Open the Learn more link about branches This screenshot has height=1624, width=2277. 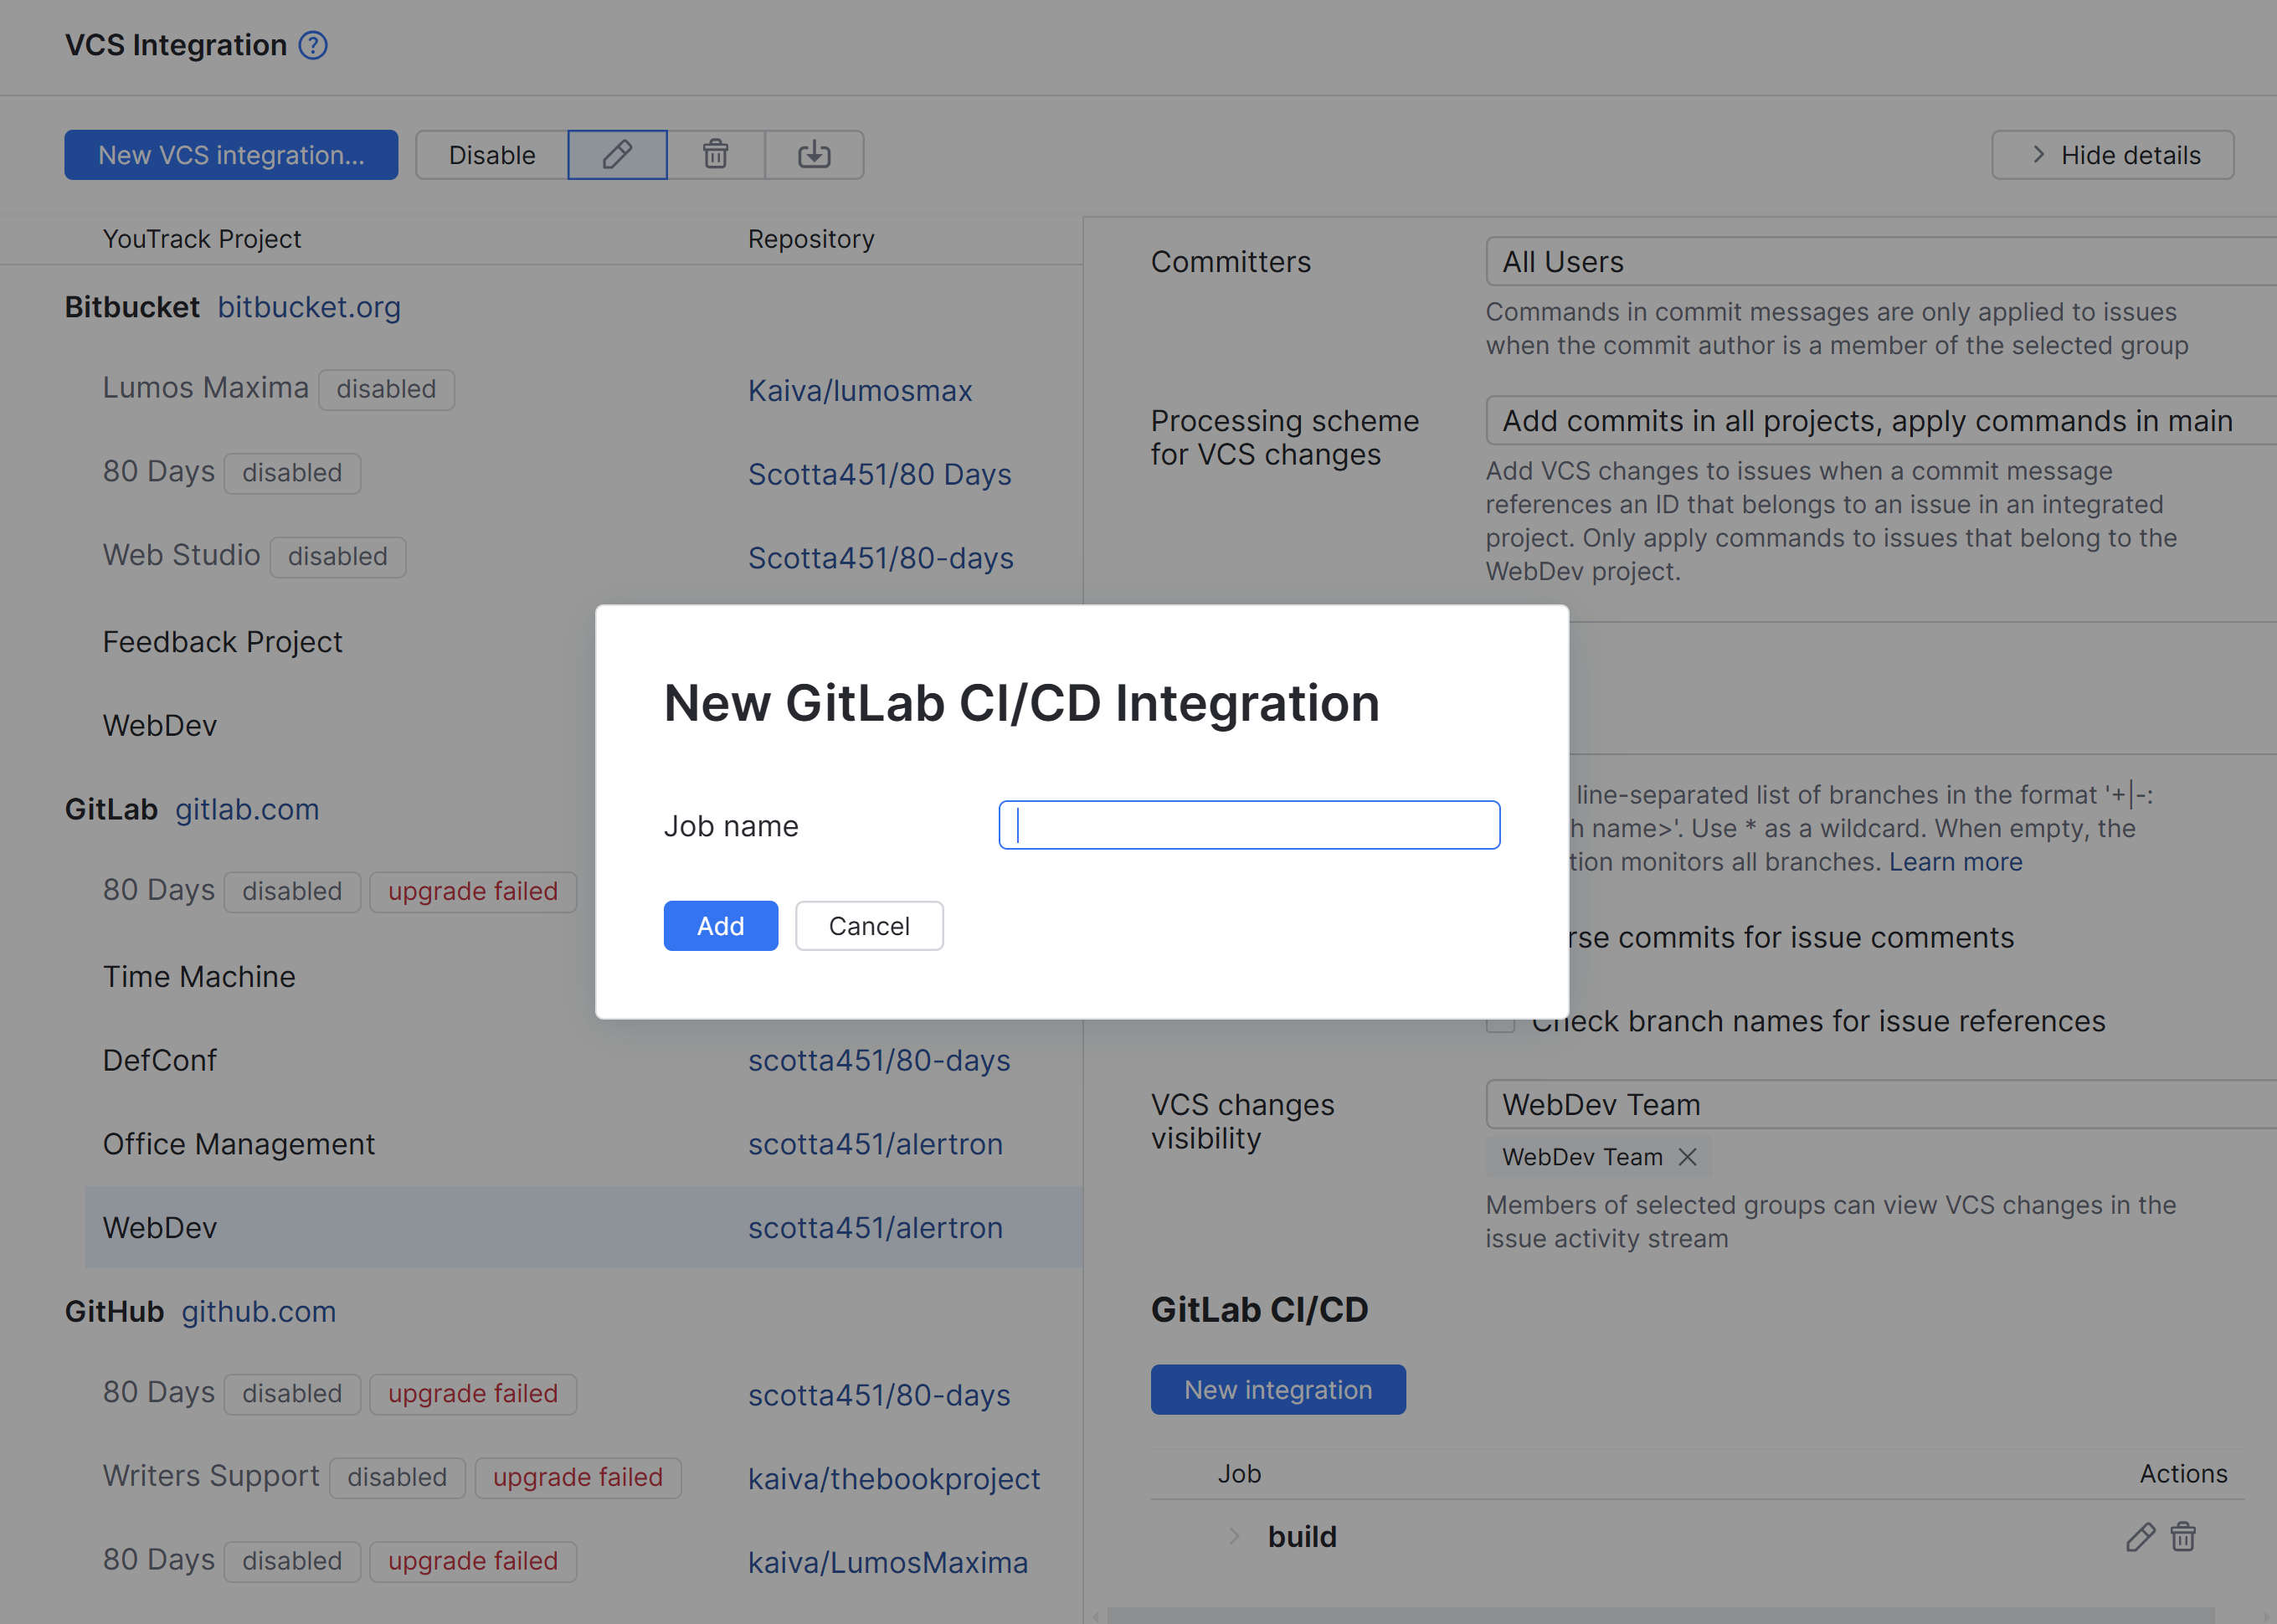(x=1955, y=861)
